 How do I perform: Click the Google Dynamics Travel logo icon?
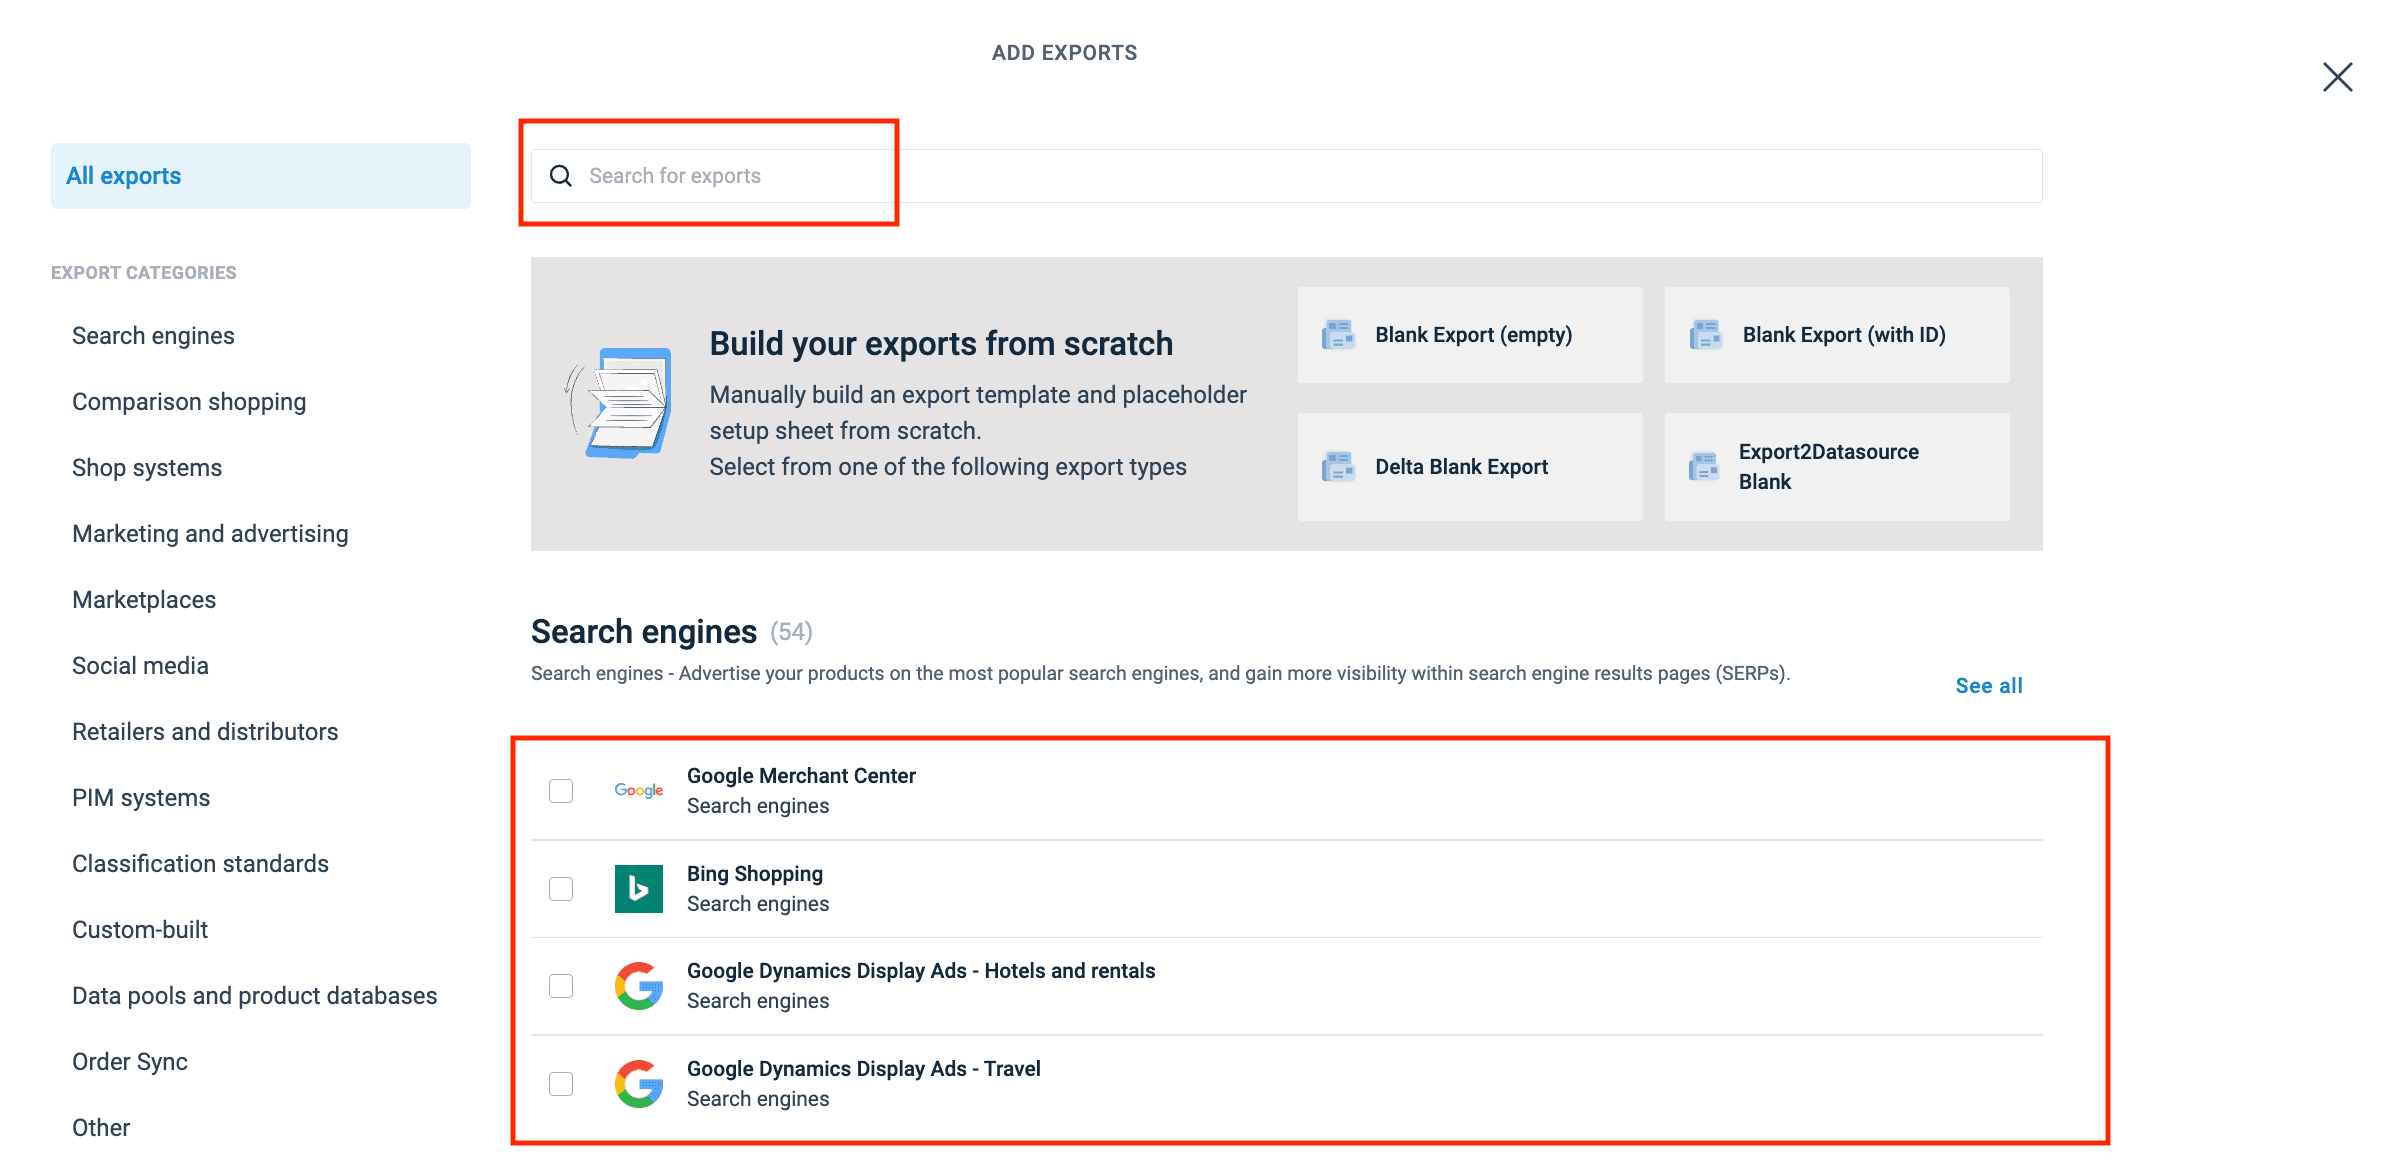pyautogui.click(x=638, y=1084)
